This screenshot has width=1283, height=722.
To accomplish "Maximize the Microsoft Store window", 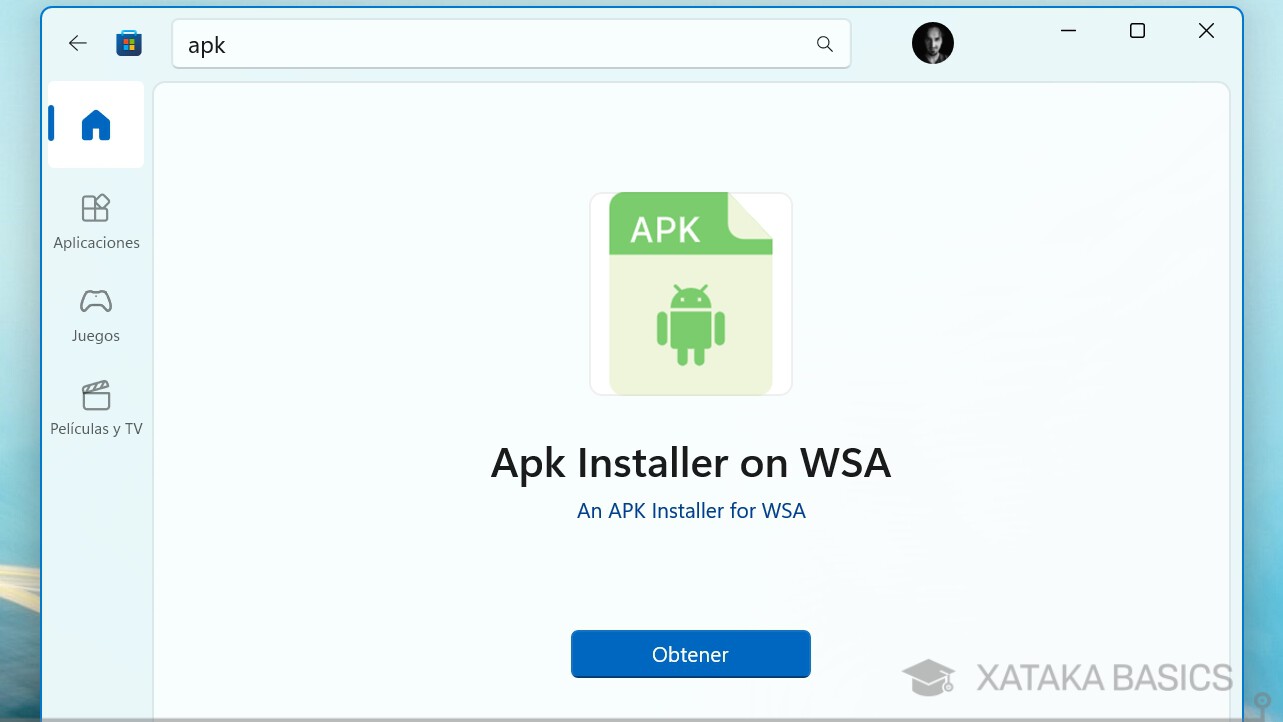I will pos(1137,30).
